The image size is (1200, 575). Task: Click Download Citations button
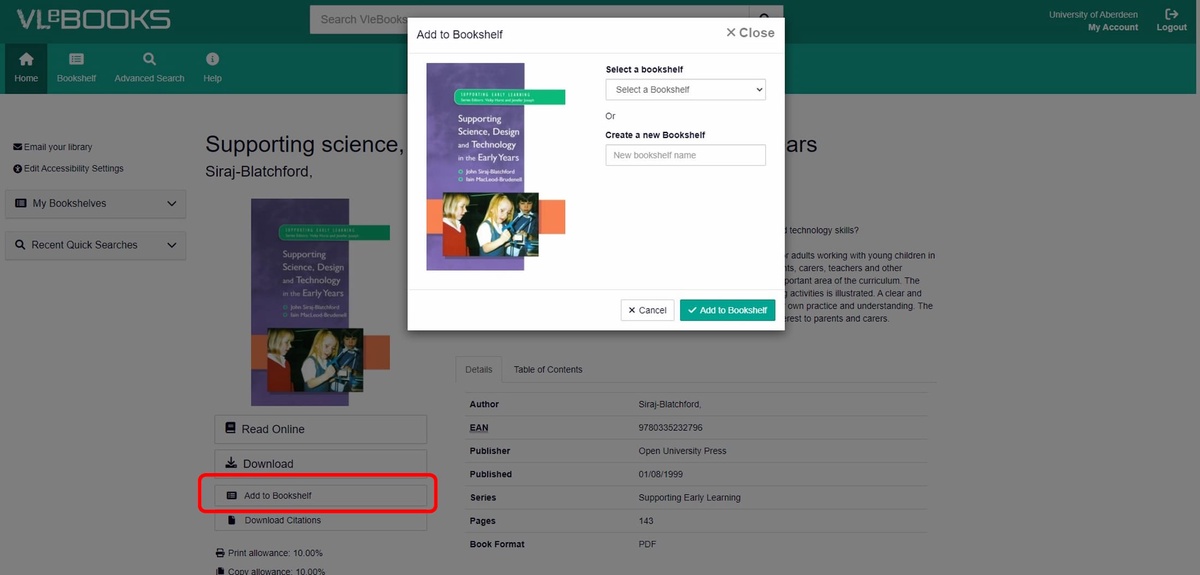pos(321,520)
